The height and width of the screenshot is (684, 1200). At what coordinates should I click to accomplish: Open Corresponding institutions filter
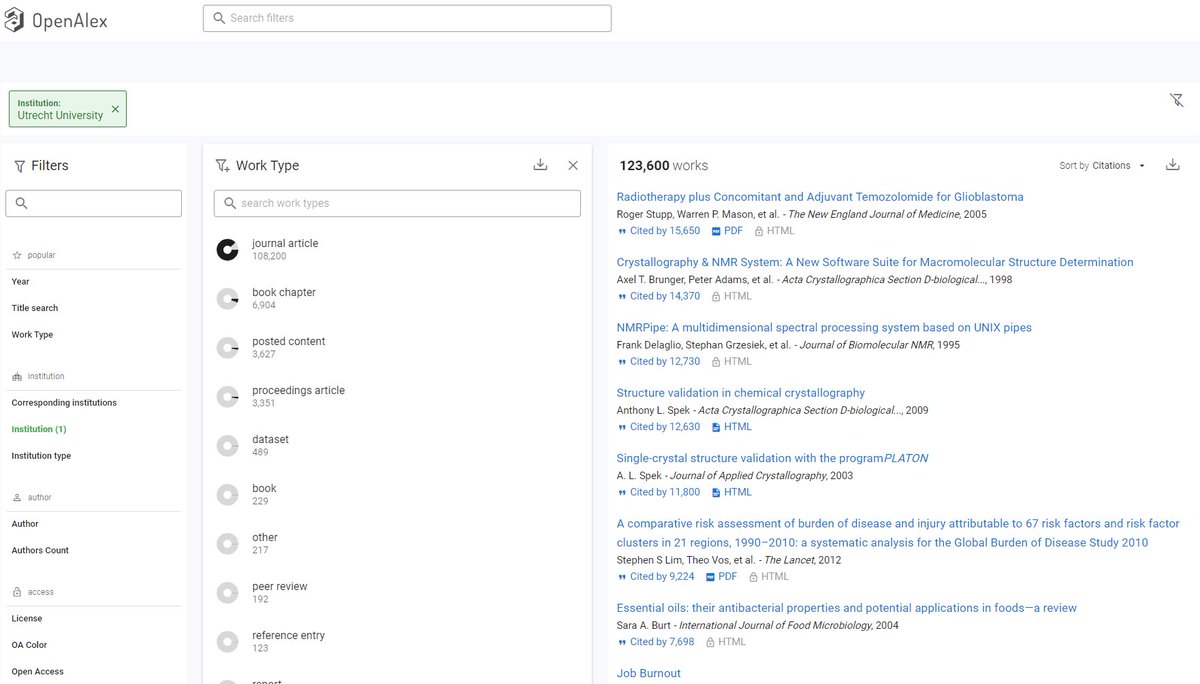(x=64, y=403)
